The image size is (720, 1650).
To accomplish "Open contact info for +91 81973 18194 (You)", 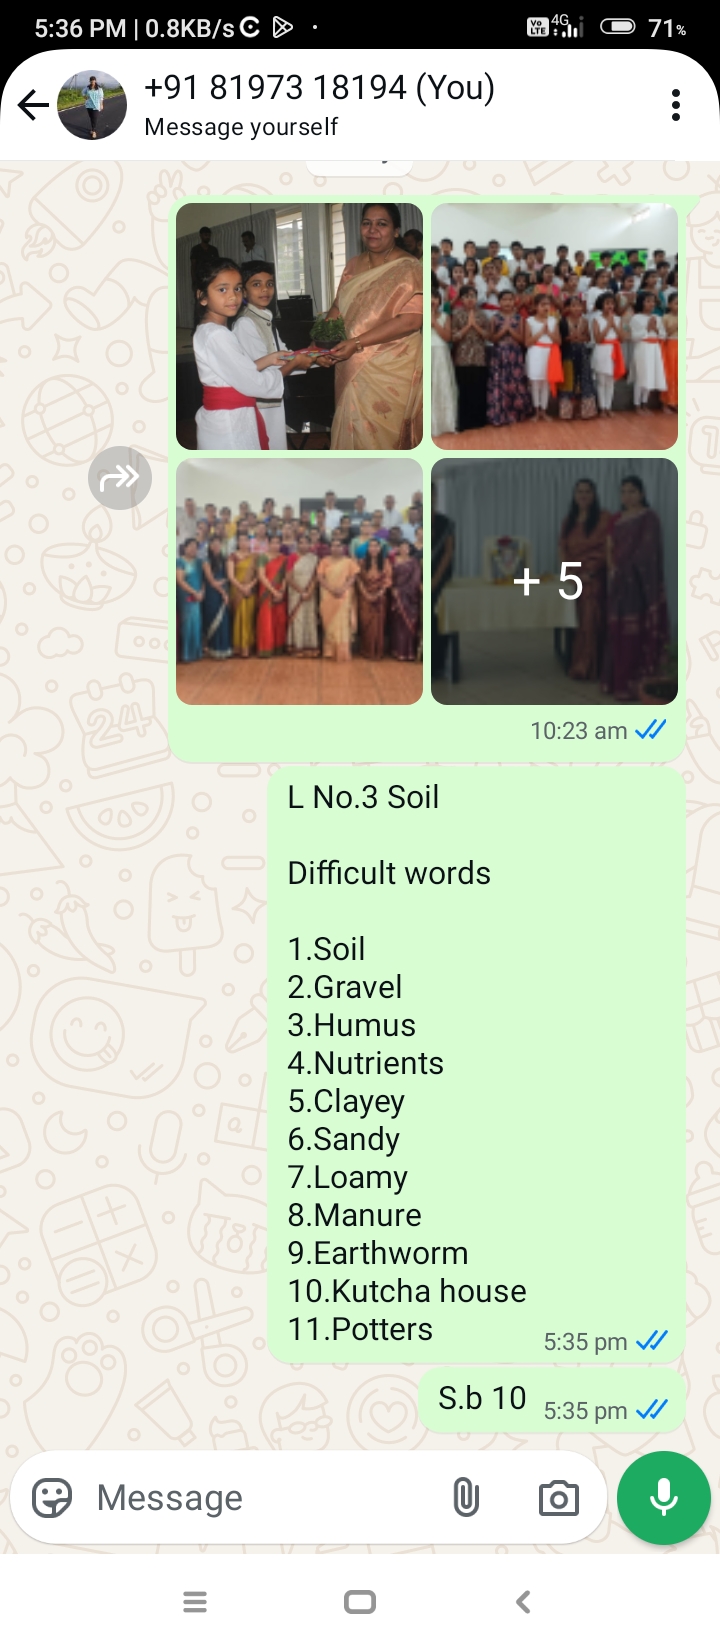I will click(320, 88).
